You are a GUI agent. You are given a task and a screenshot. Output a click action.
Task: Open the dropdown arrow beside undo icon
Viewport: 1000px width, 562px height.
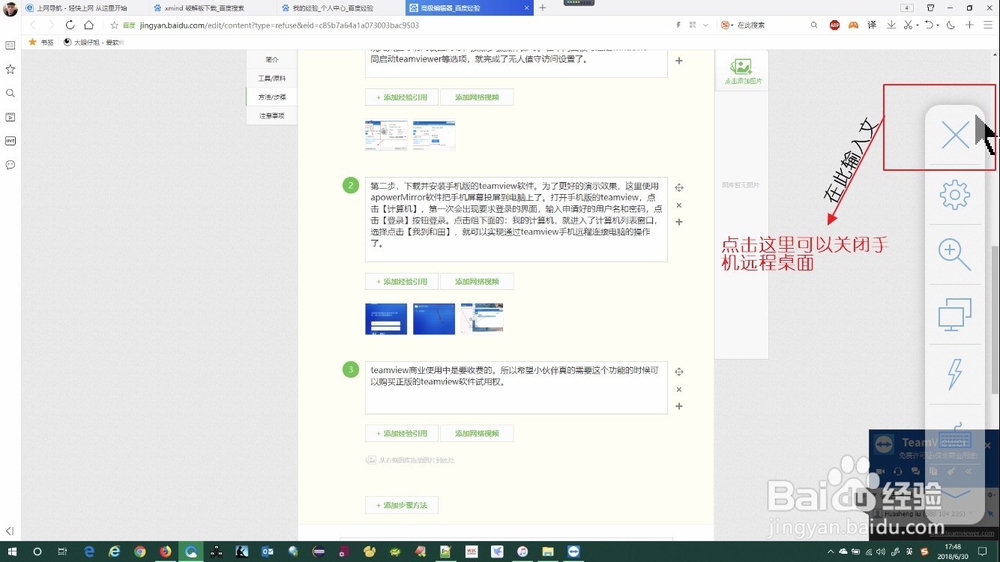tap(938, 26)
